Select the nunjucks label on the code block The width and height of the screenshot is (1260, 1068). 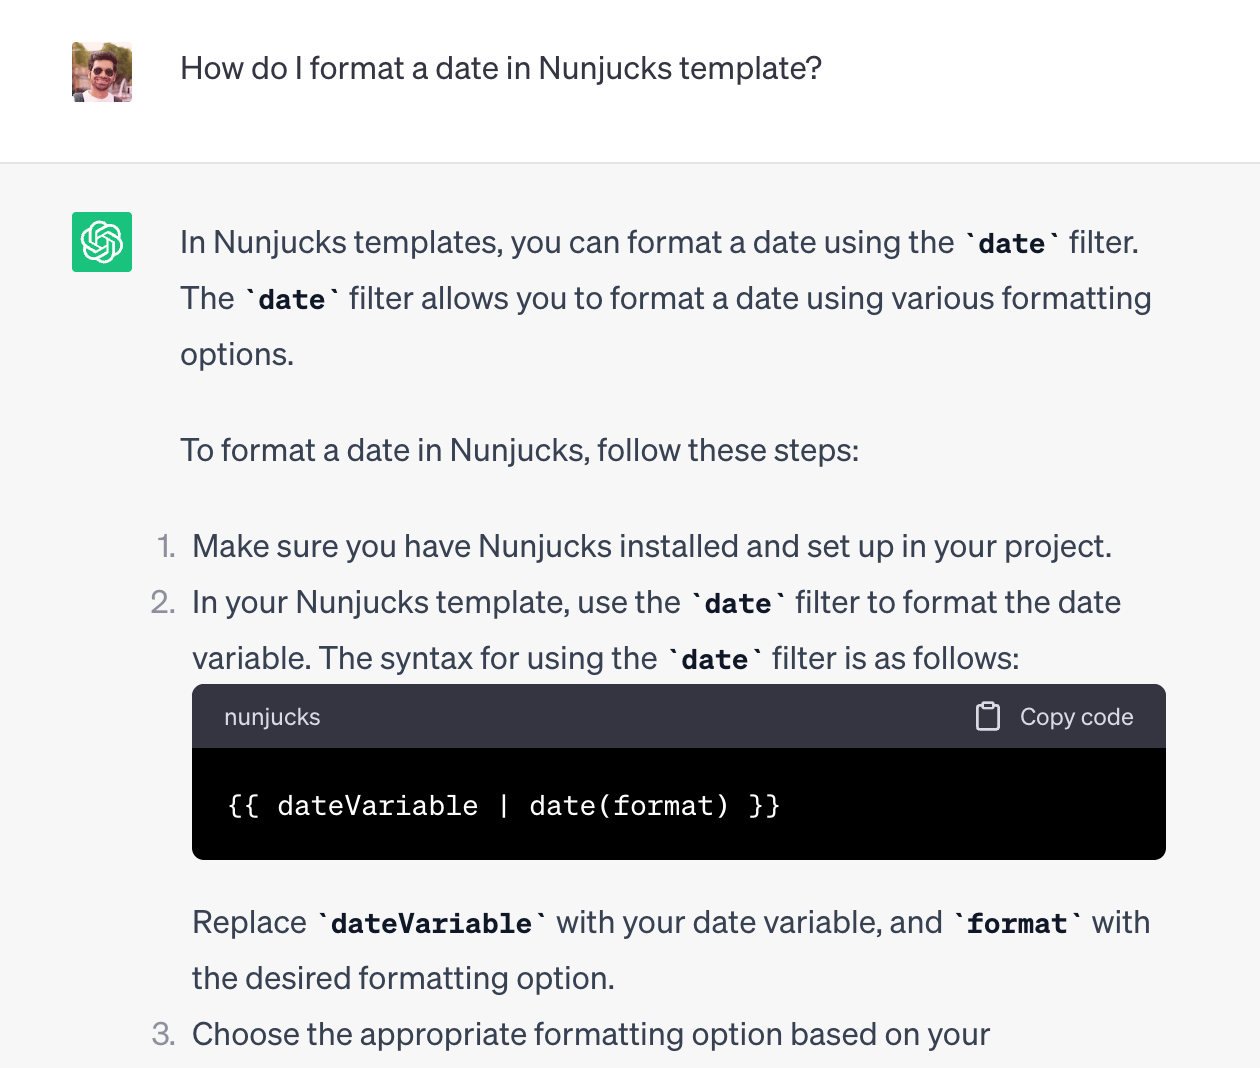coord(272,716)
